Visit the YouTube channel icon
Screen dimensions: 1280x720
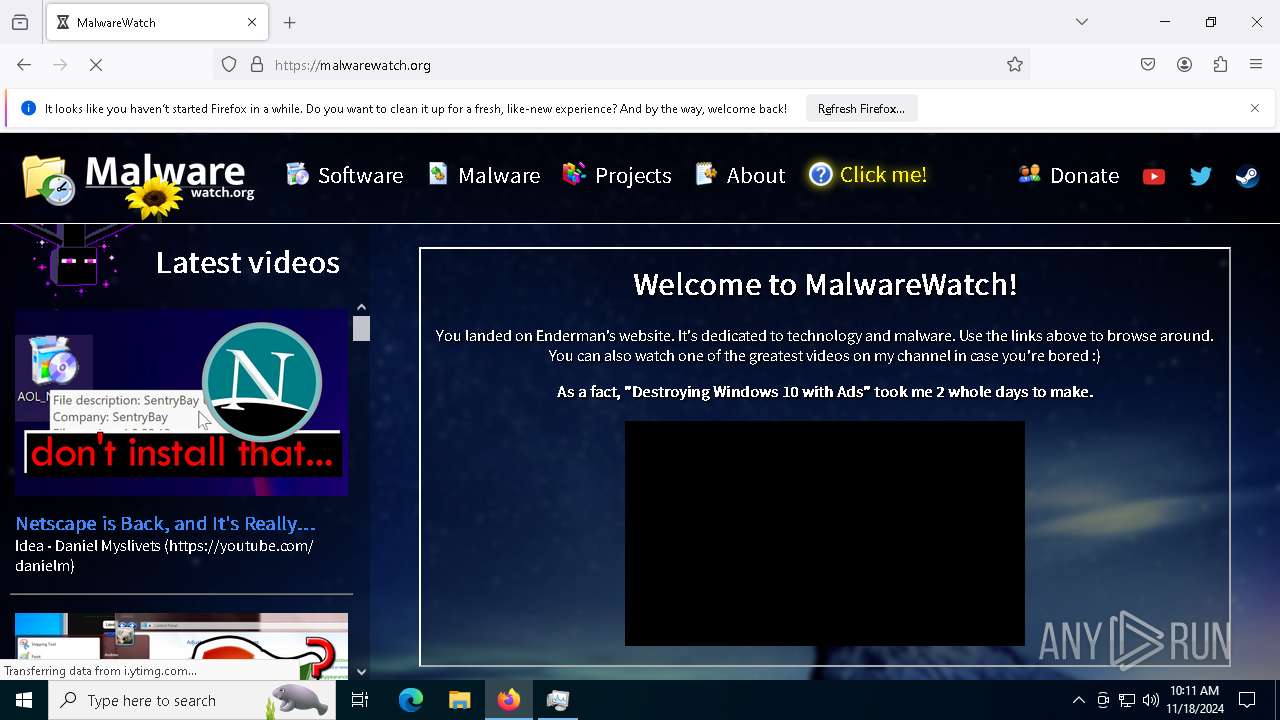click(x=1154, y=176)
